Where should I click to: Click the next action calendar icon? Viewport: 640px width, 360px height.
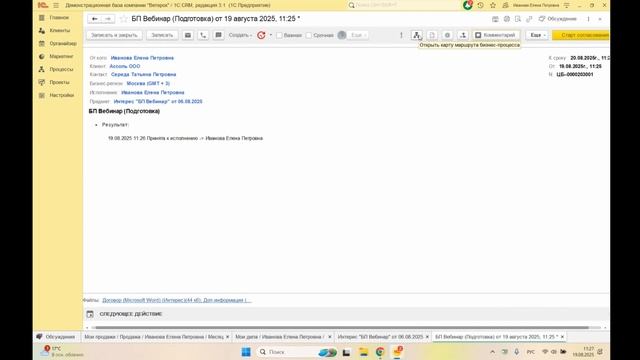(90, 314)
